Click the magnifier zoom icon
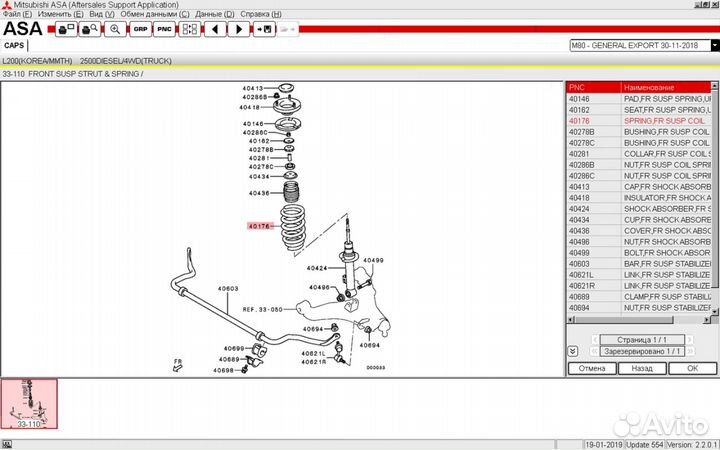Screen dimensions: 720x450 coord(116,30)
